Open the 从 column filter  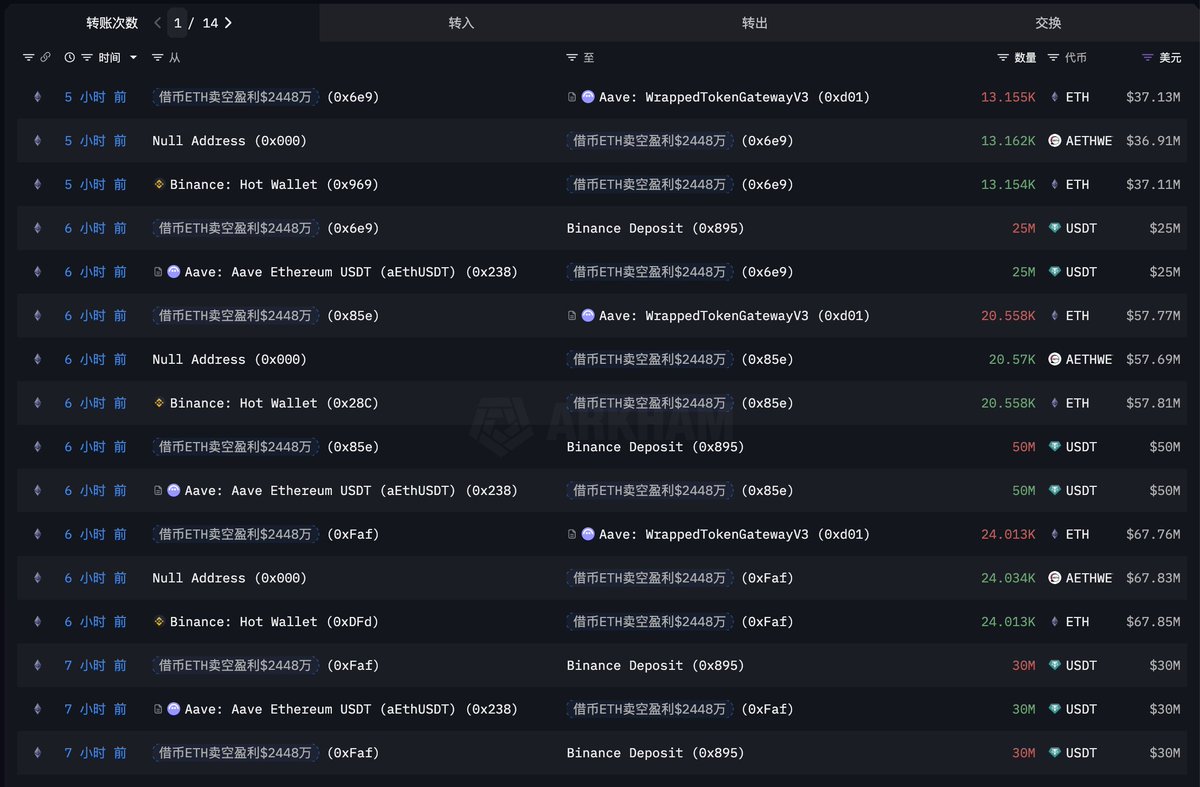tap(158, 58)
